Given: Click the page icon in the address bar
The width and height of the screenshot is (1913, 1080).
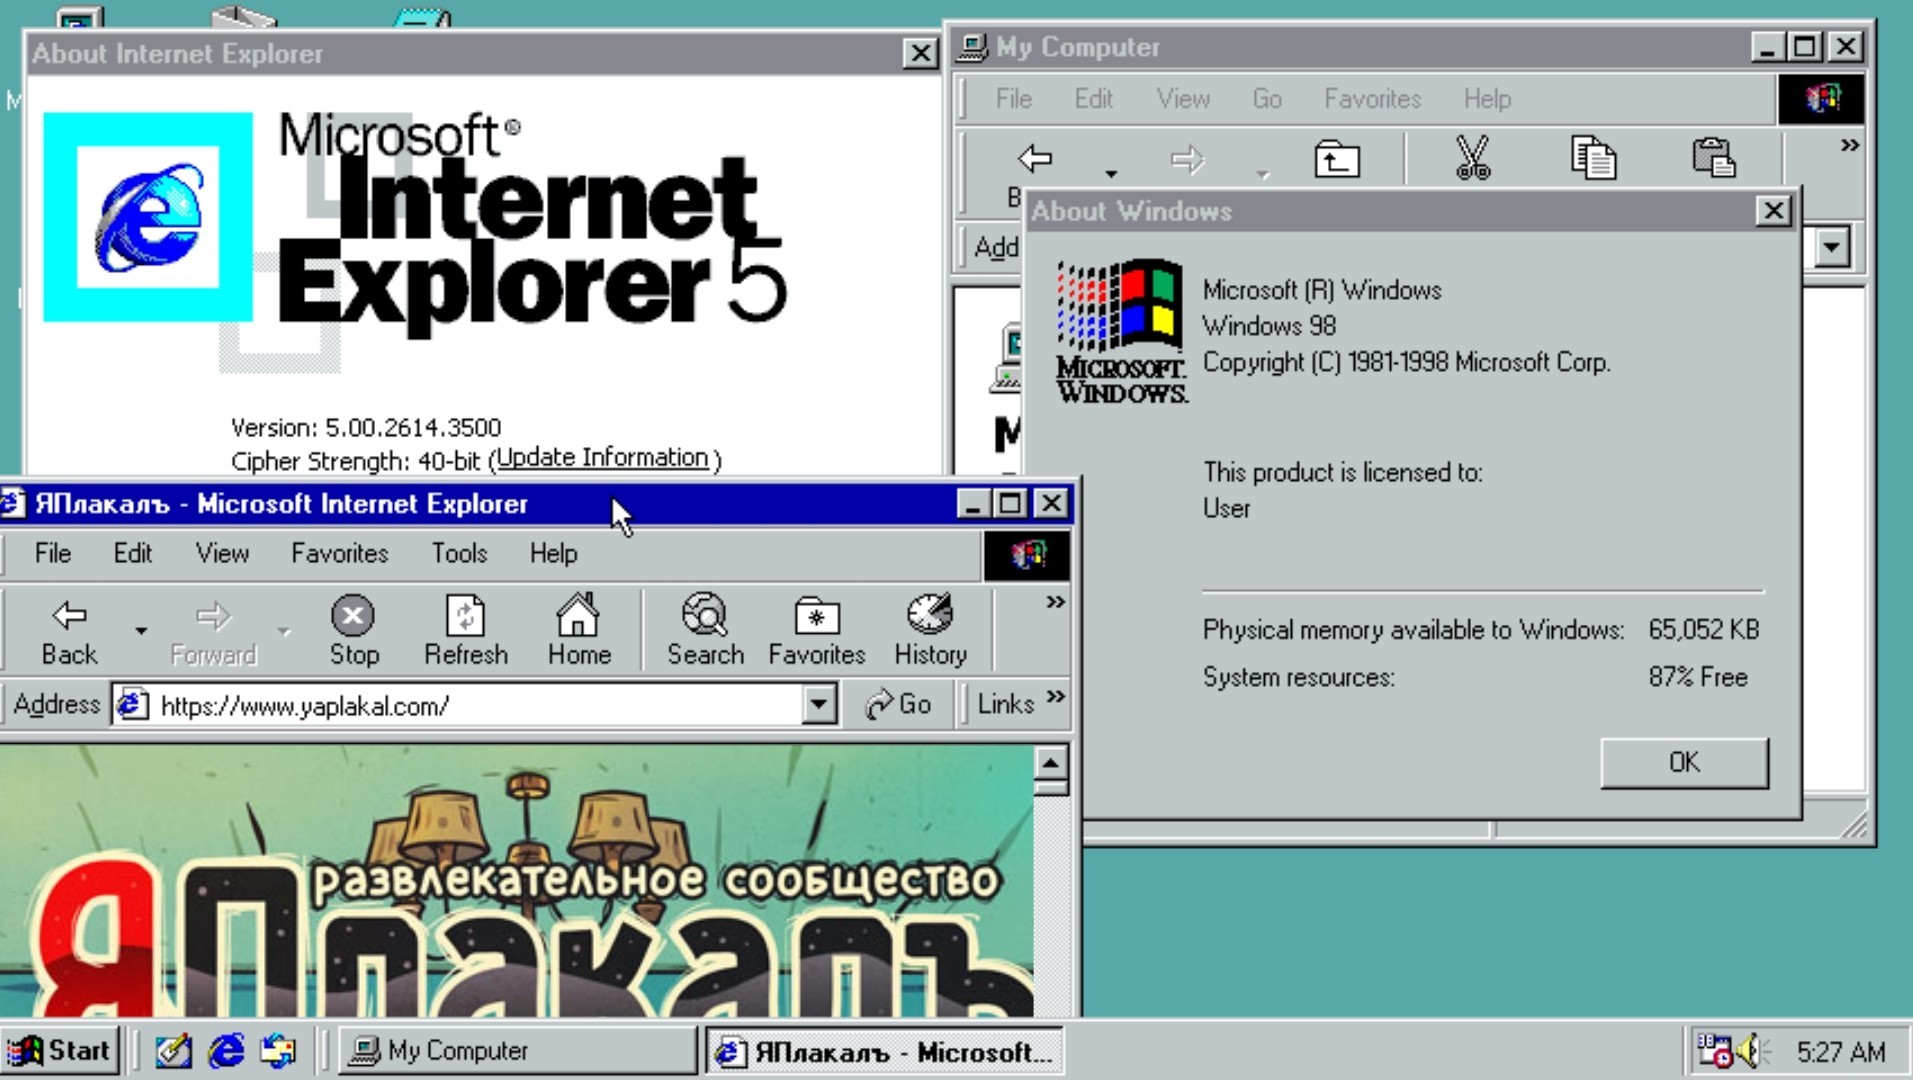Looking at the screenshot, I should pyautogui.click(x=133, y=705).
